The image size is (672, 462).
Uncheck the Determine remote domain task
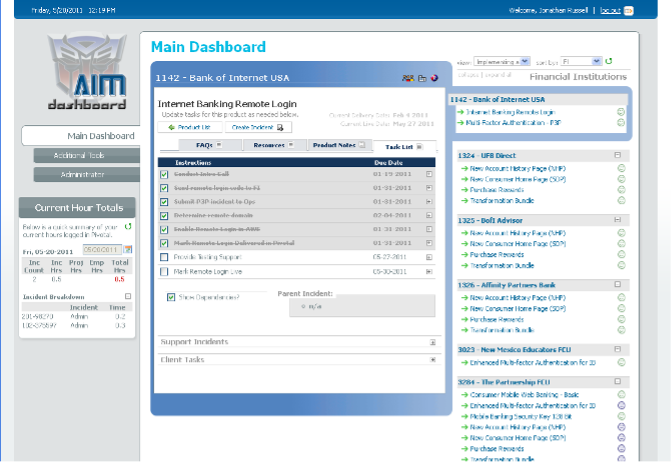(x=164, y=216)
